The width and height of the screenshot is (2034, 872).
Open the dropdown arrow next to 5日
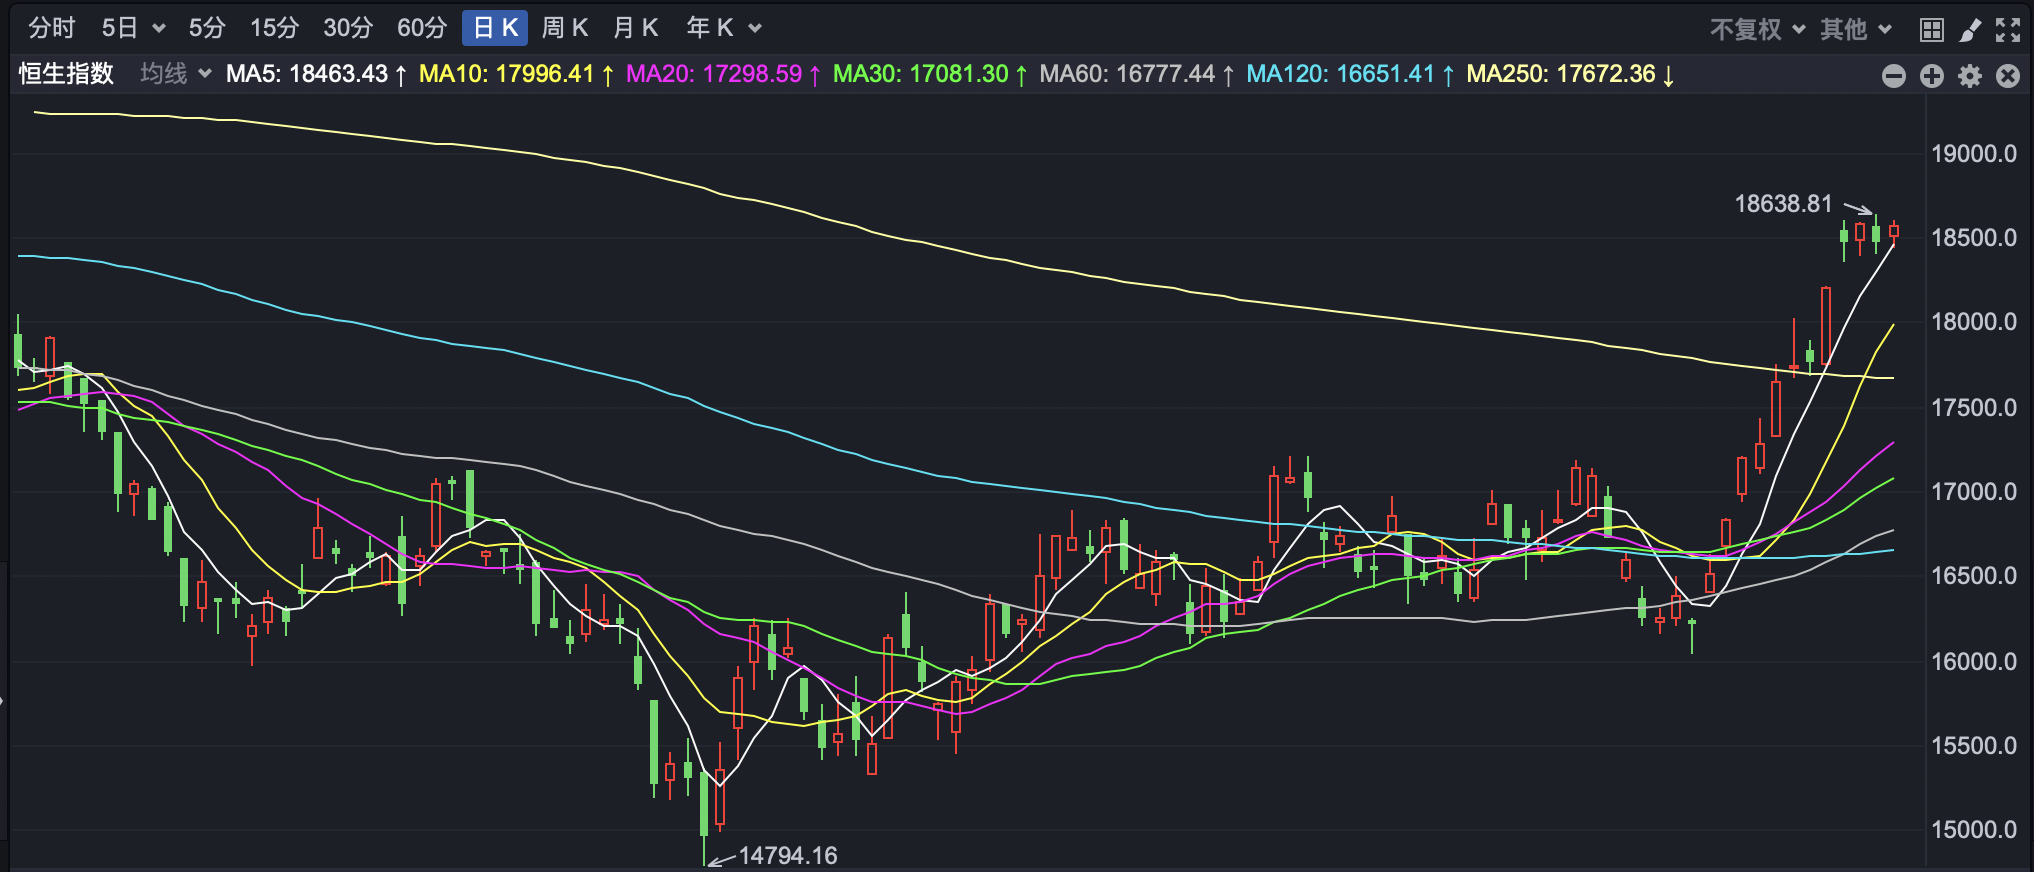click(158, 29)
